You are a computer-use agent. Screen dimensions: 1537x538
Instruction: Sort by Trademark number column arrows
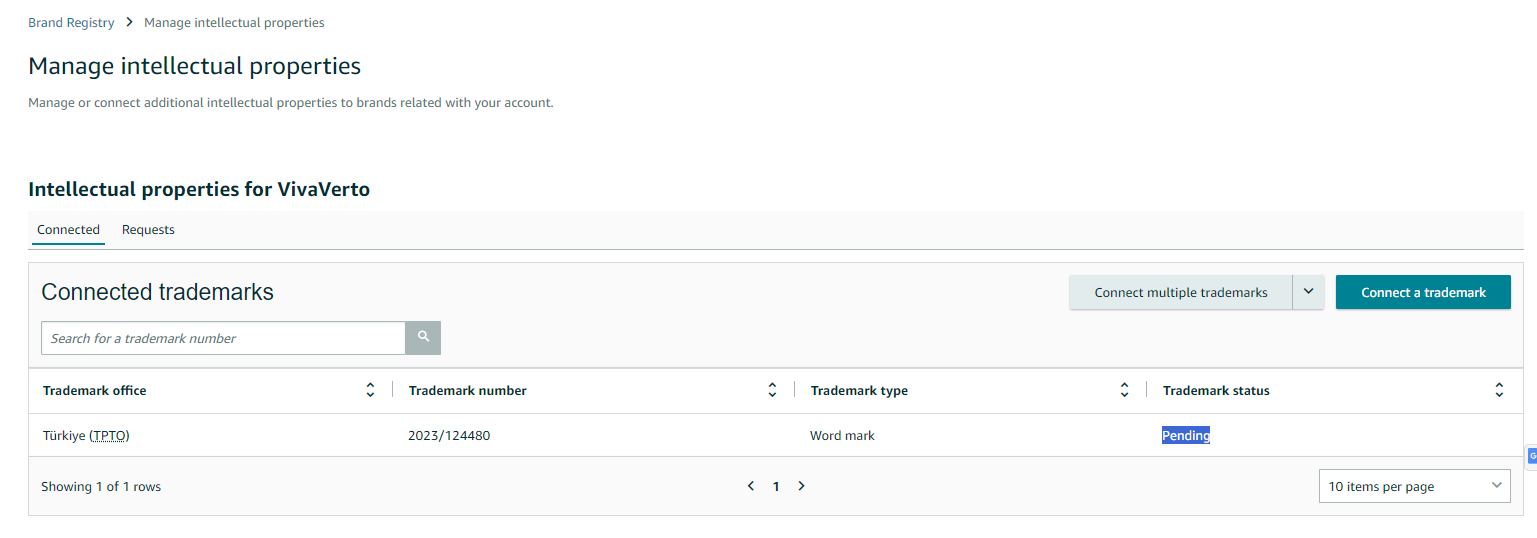click(x=772, y=391)
